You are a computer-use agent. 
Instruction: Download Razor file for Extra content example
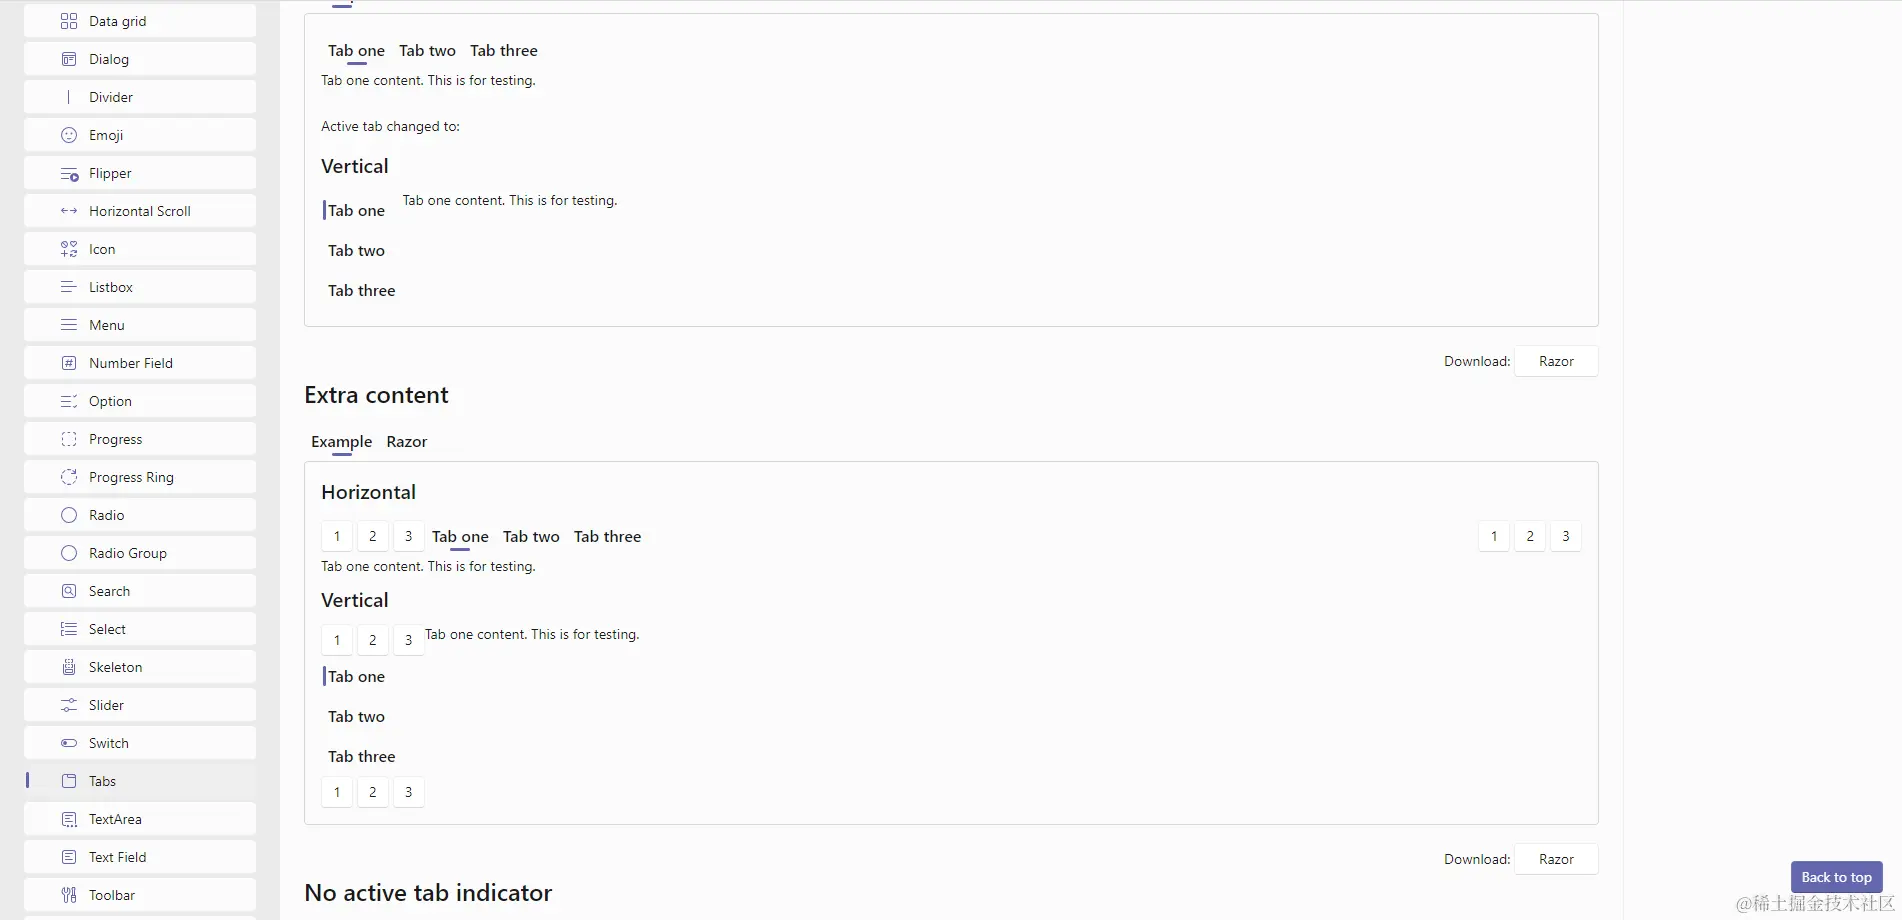[x=1556, y=859]
